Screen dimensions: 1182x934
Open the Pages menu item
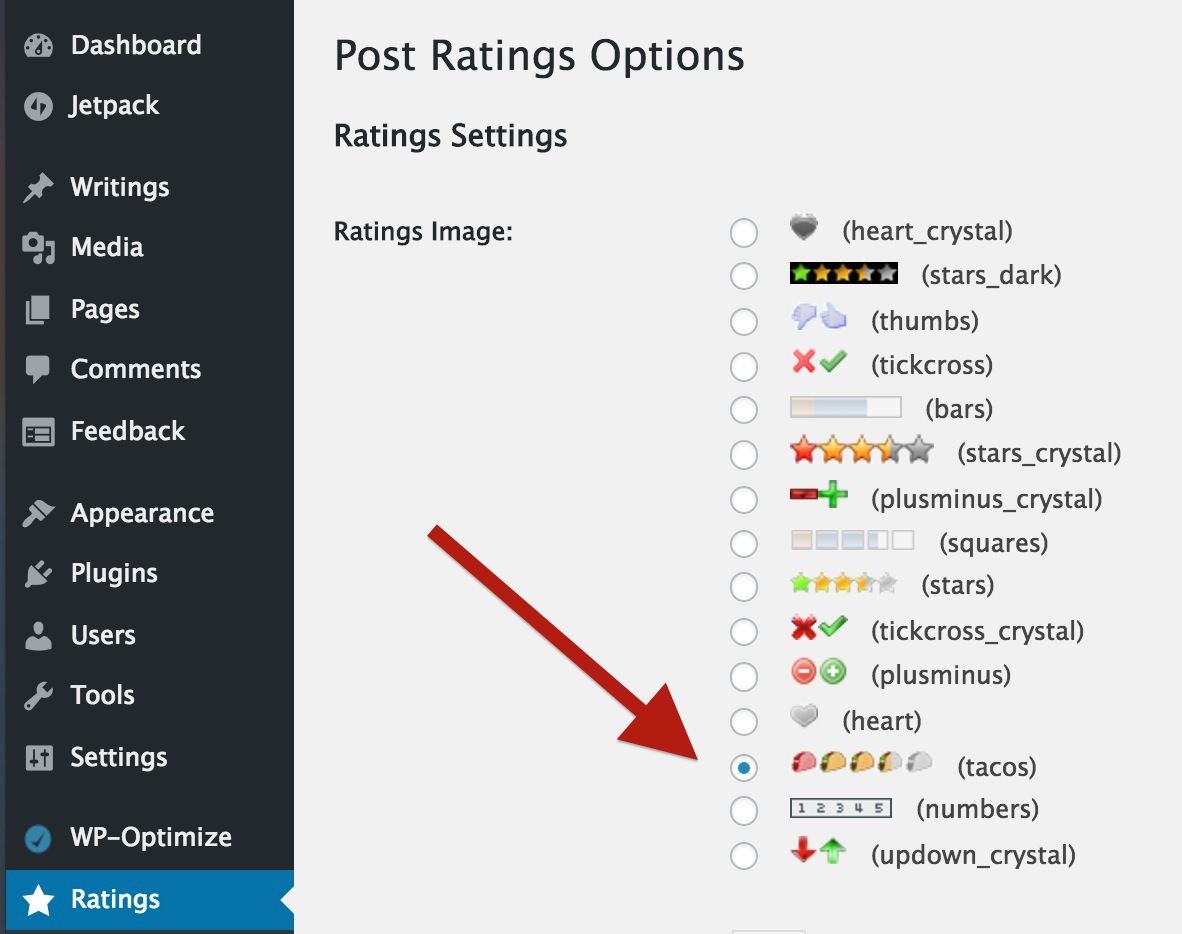point(104,309)
